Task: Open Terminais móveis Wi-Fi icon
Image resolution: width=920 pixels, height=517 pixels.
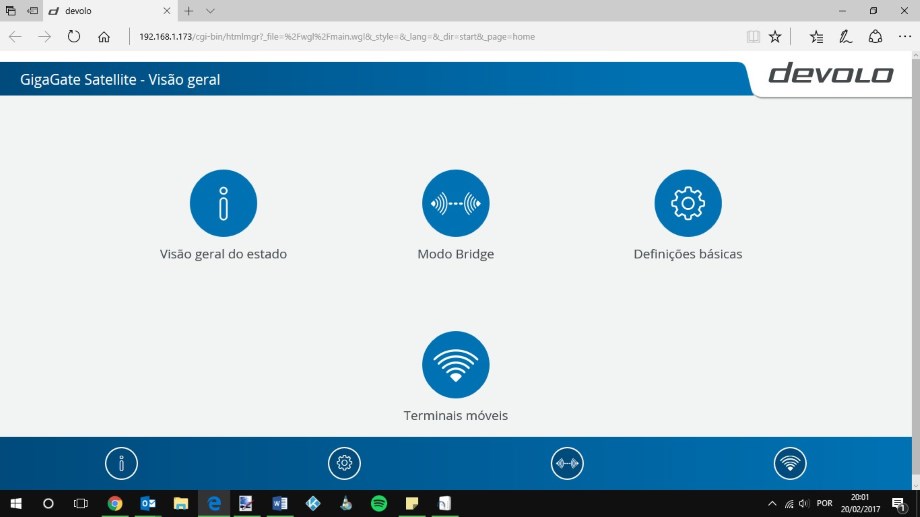Action: pyautogui.click(x=455, y=365)
